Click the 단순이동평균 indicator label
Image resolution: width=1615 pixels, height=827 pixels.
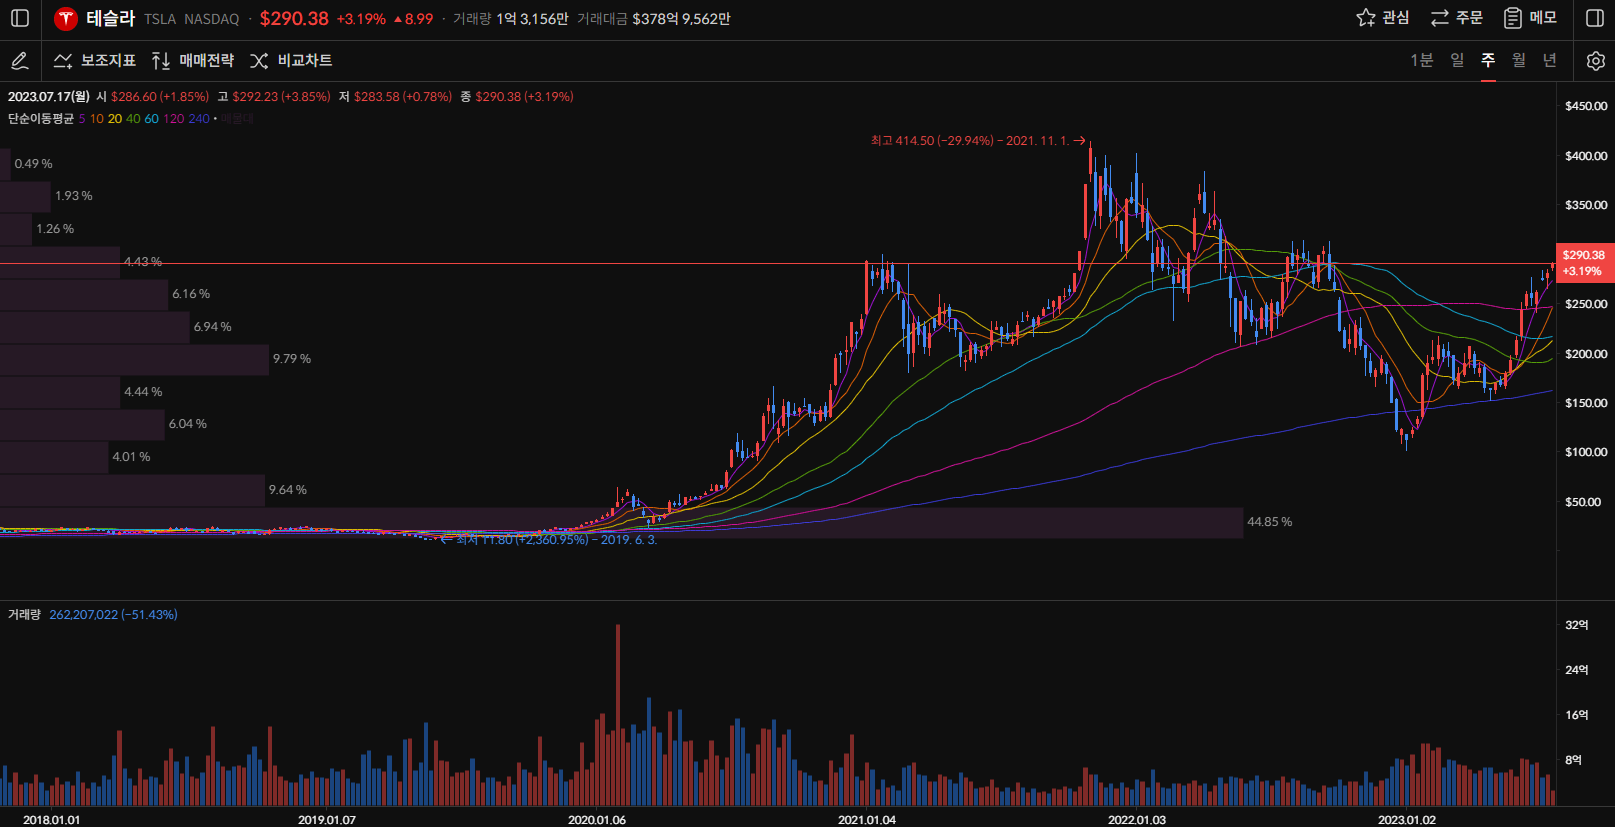point(41,119)
